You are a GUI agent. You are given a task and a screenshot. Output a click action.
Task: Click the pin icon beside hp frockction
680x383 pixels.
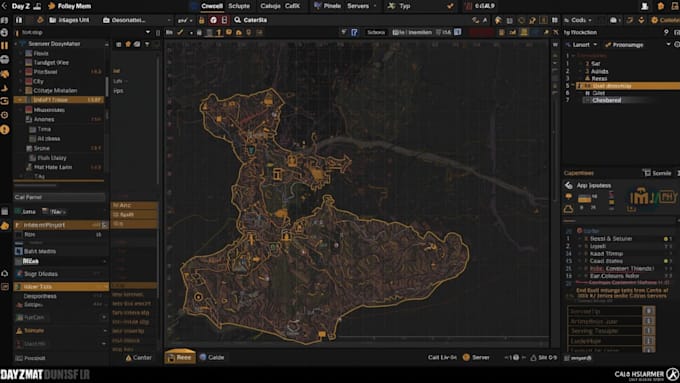tap(666, 32)
